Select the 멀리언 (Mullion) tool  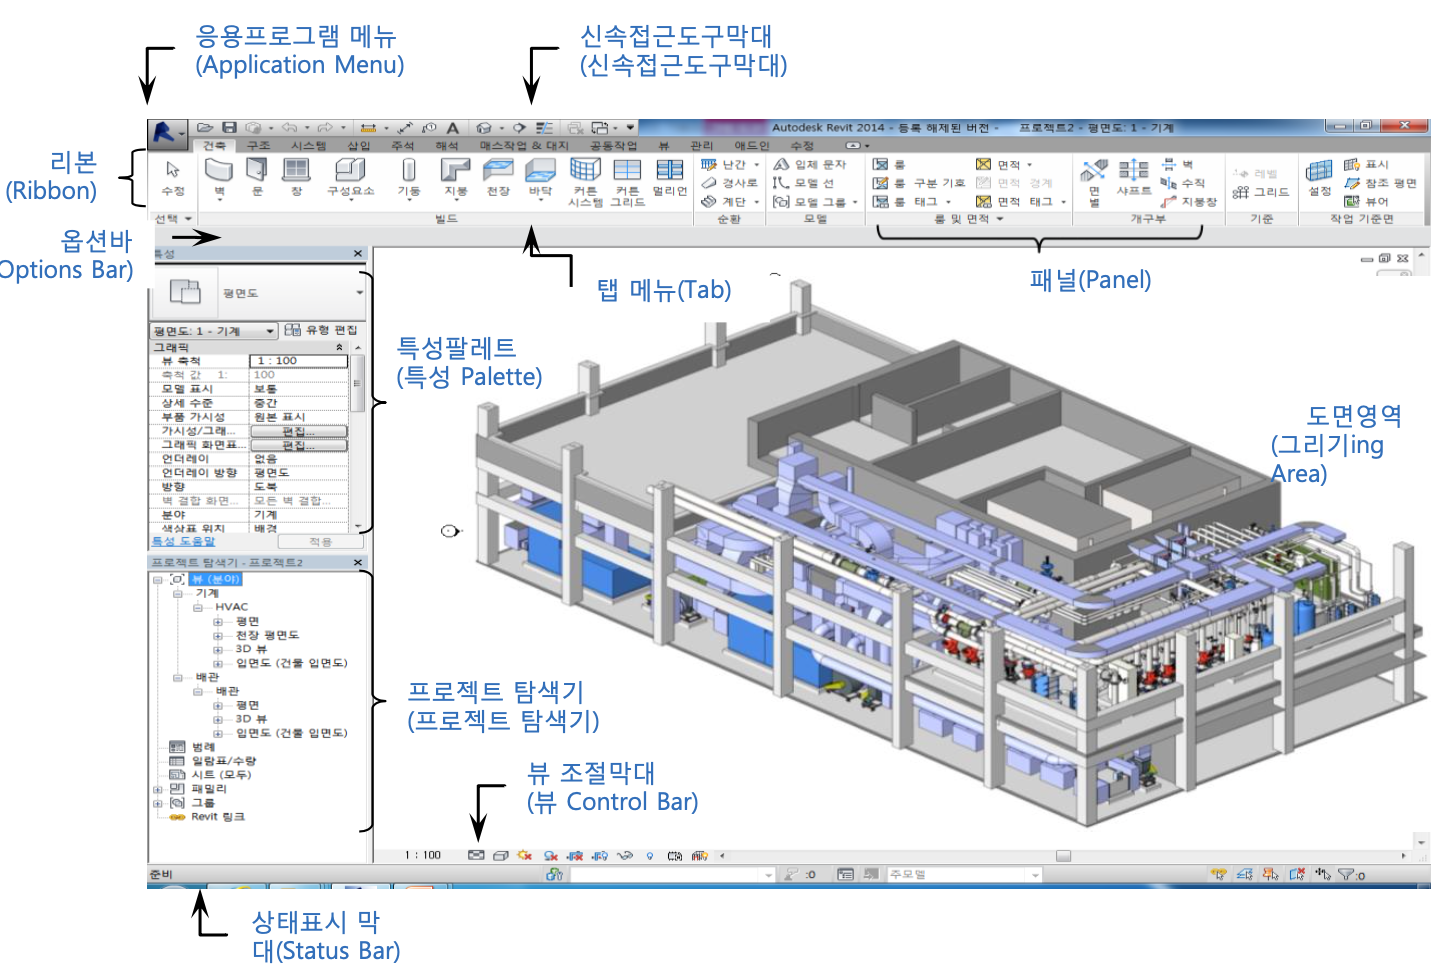669,178
